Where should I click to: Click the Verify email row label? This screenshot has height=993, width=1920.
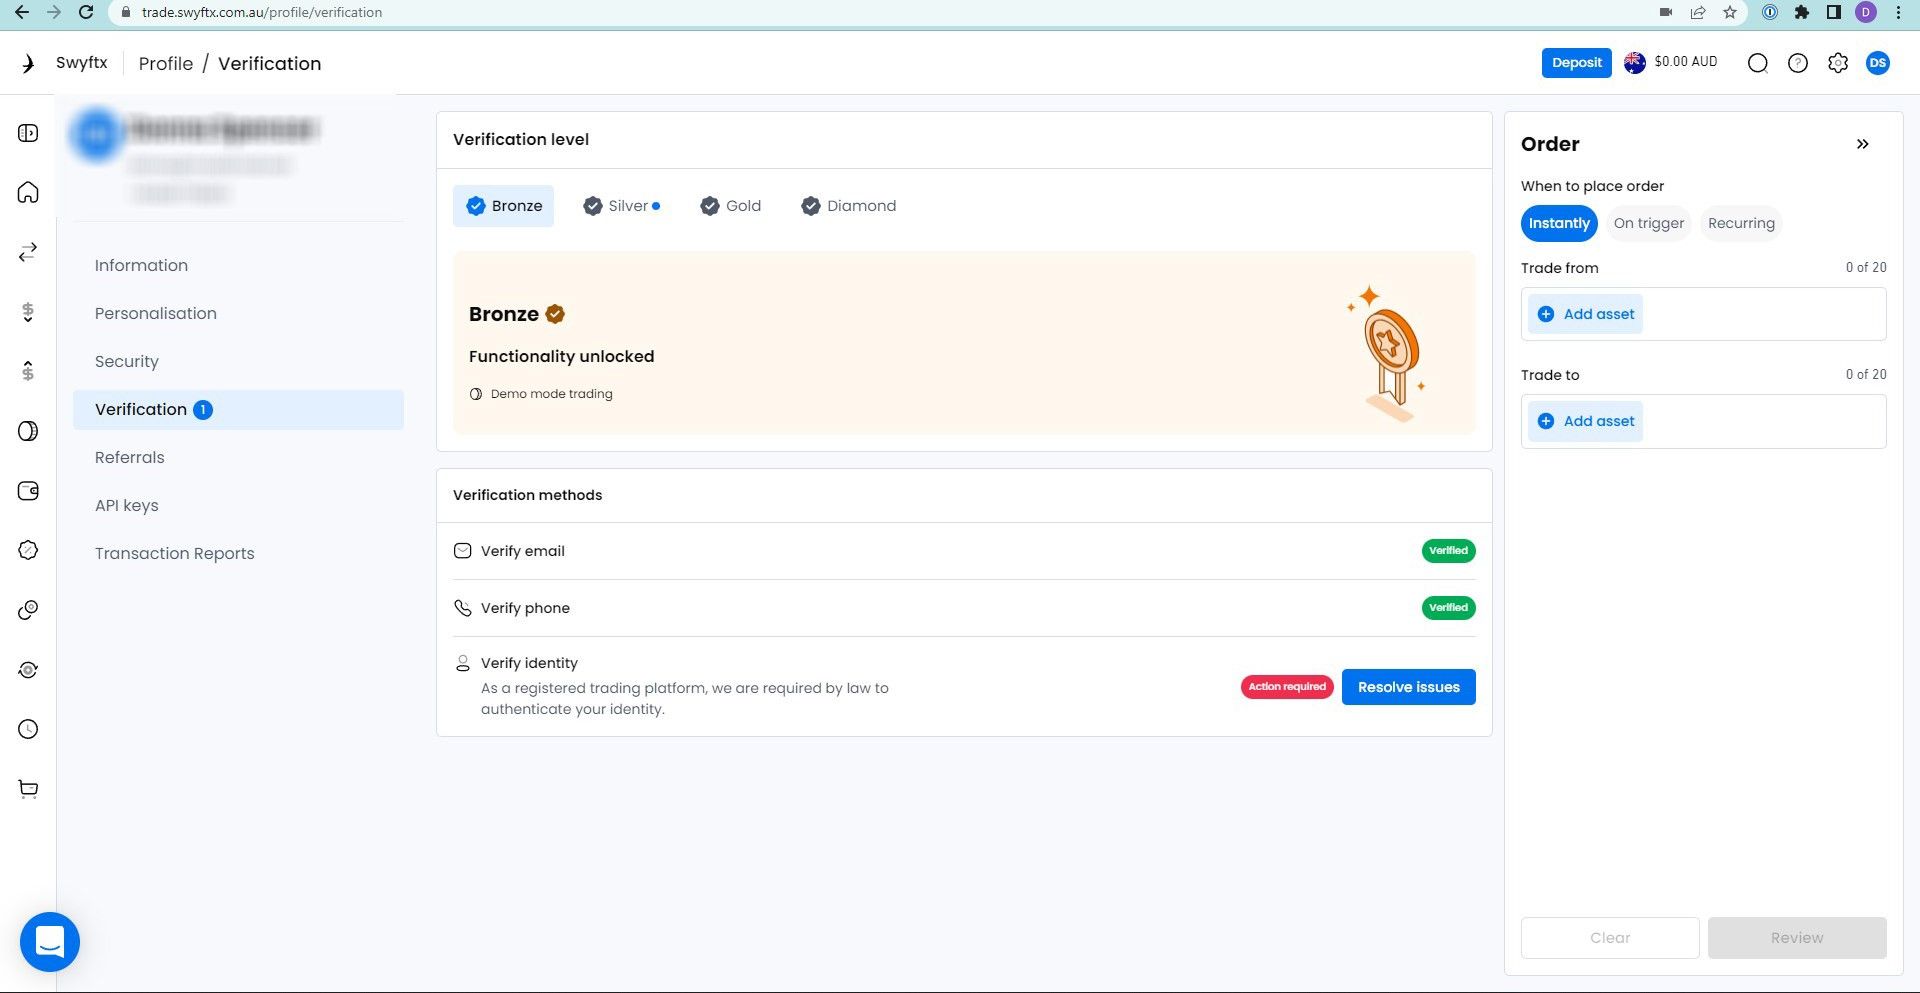pos(522,551)
